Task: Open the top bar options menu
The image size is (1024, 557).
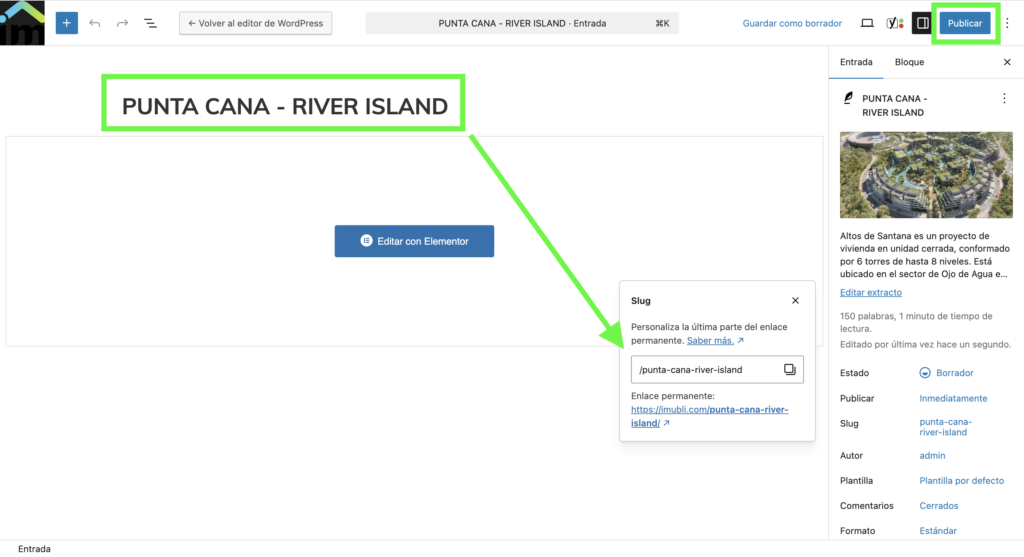Action: click(1007, 23)
